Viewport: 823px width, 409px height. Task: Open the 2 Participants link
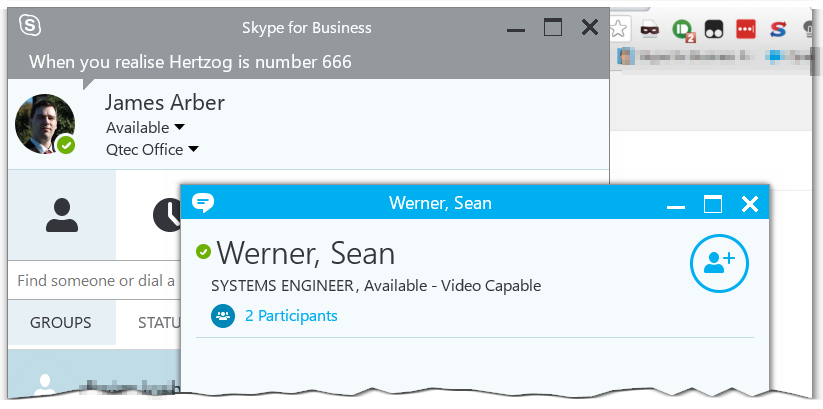(291, 316)
